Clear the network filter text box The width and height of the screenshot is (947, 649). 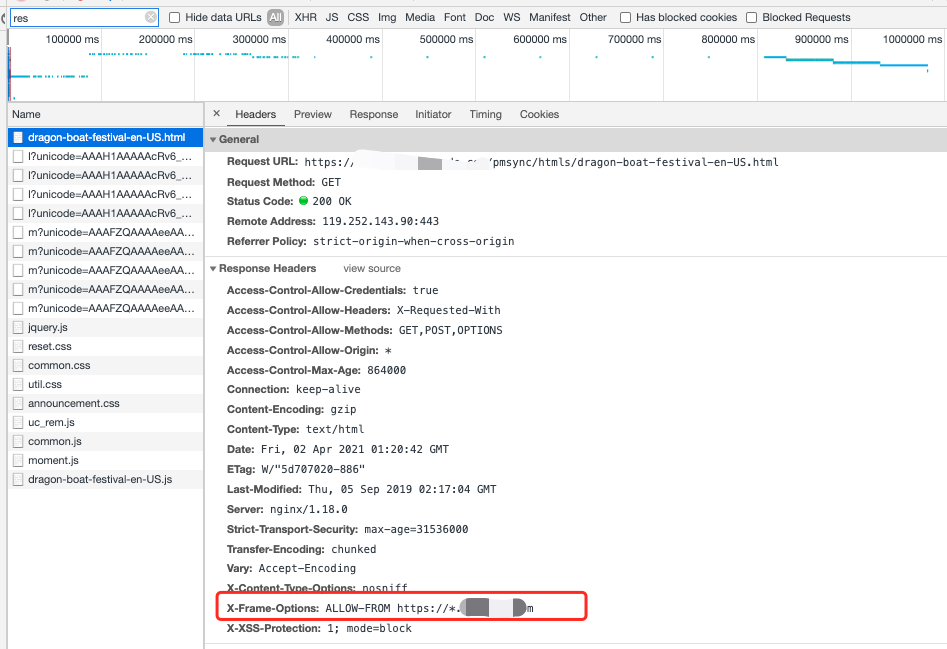[x=151, y=18]
